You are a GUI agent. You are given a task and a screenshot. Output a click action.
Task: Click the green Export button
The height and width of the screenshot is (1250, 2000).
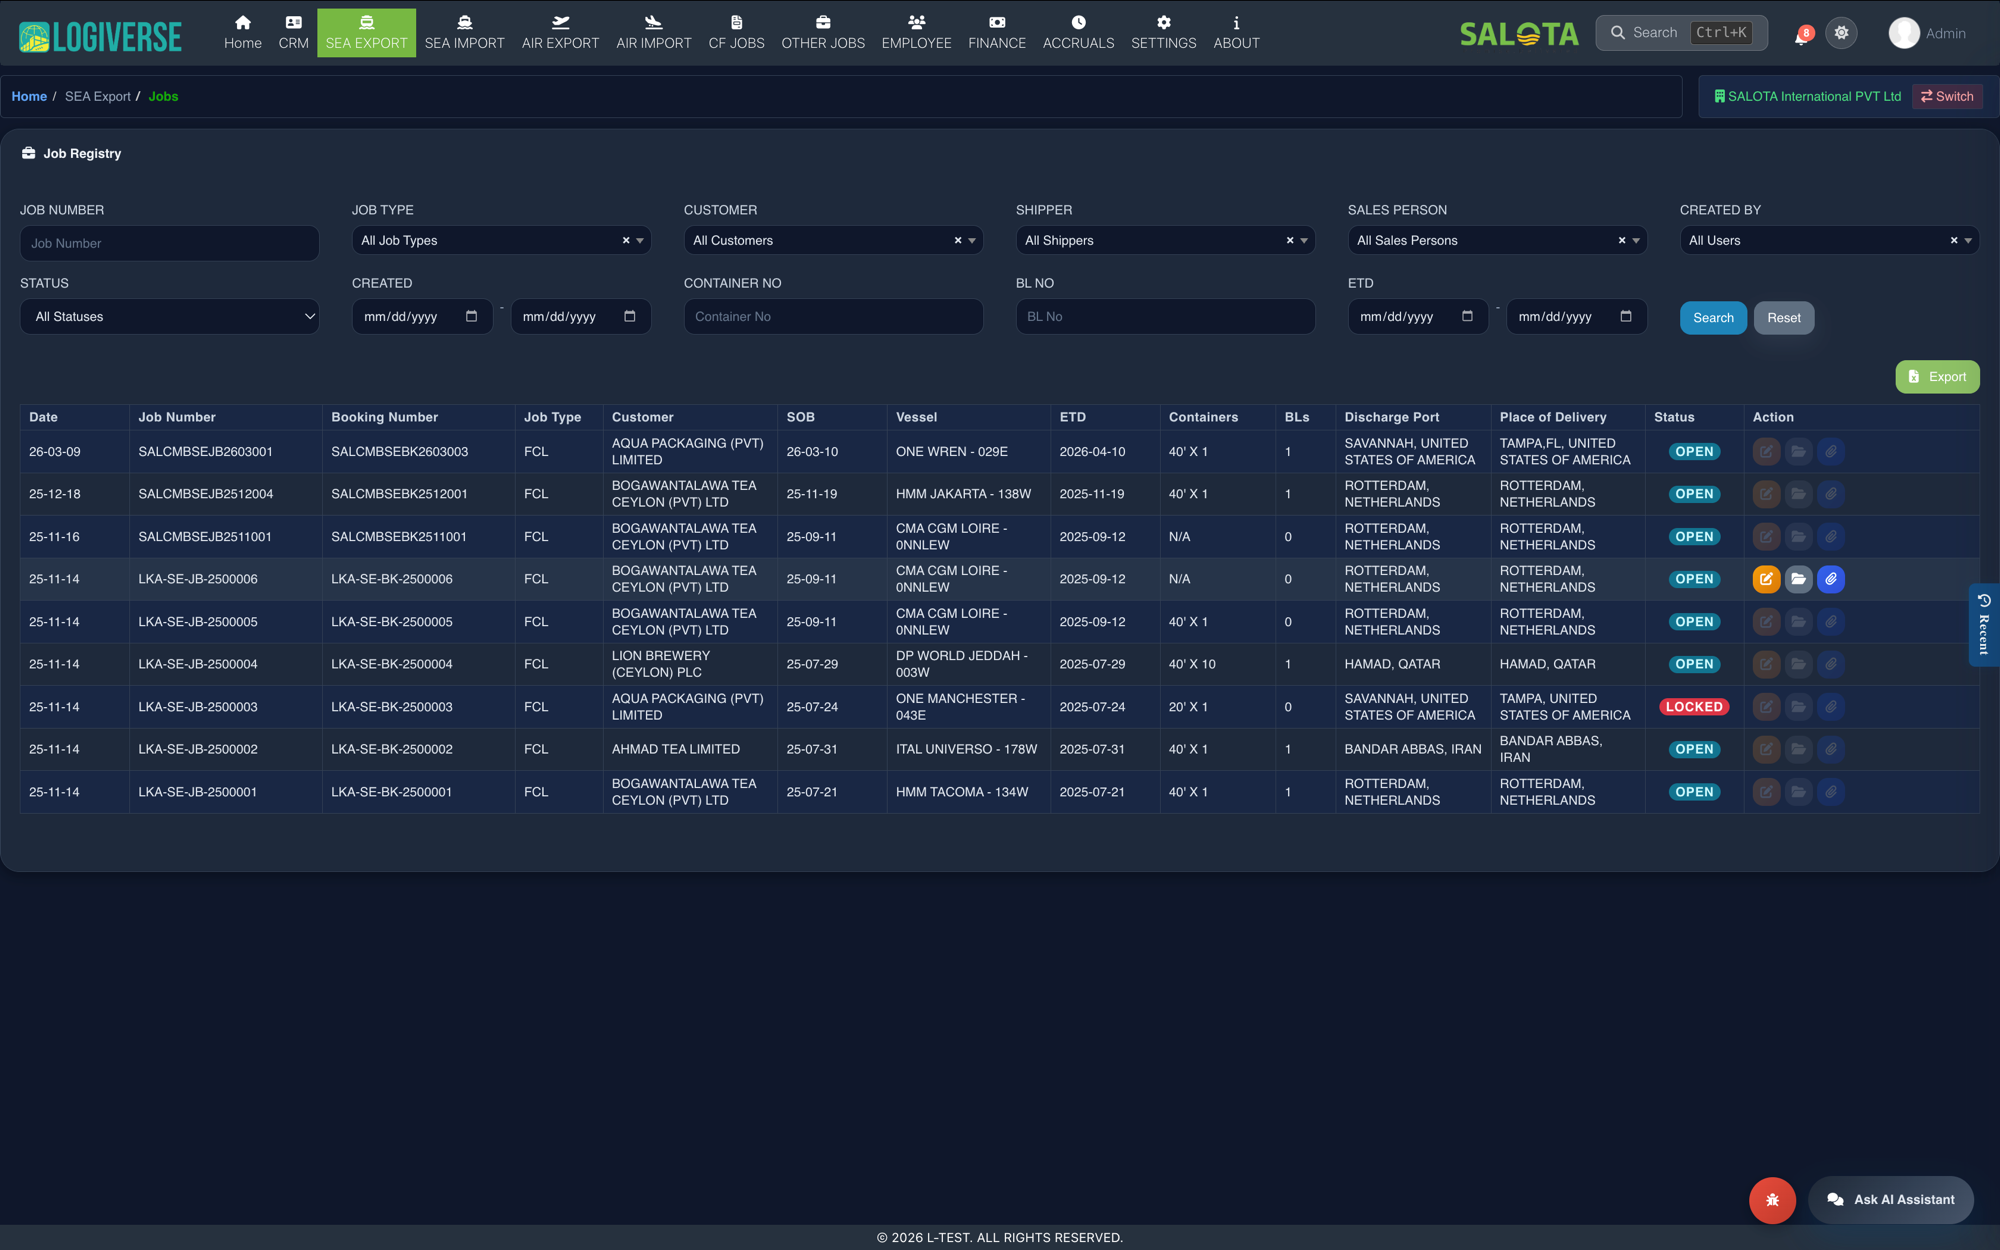pyautogui.click(x=1937, y=377)
